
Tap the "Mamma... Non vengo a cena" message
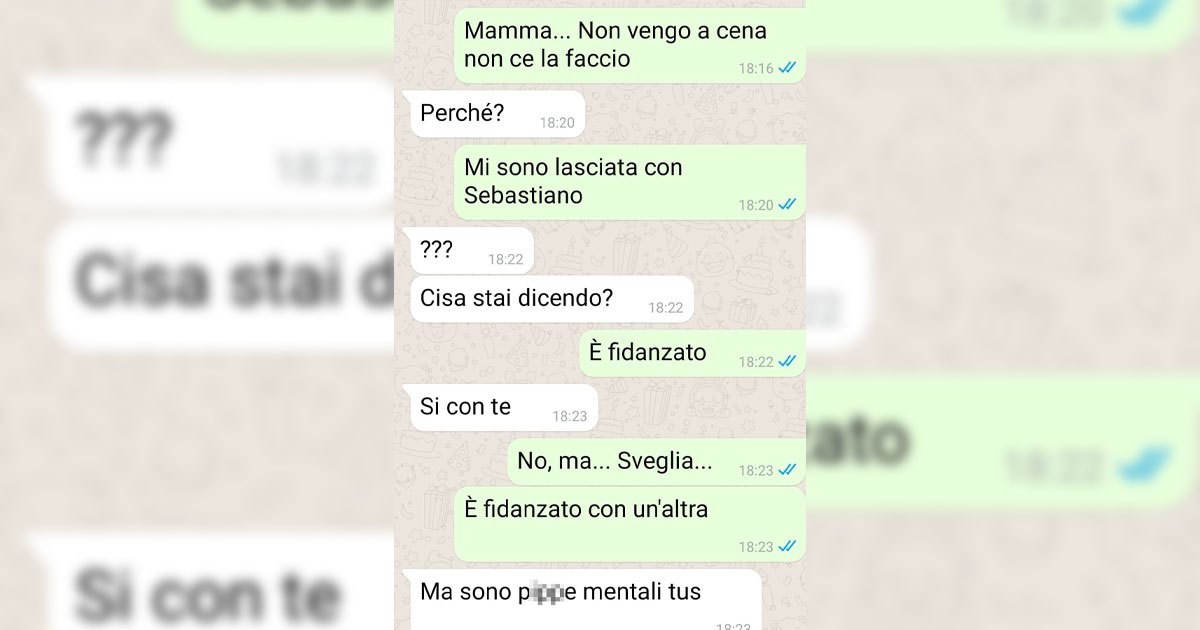(629, 45)
